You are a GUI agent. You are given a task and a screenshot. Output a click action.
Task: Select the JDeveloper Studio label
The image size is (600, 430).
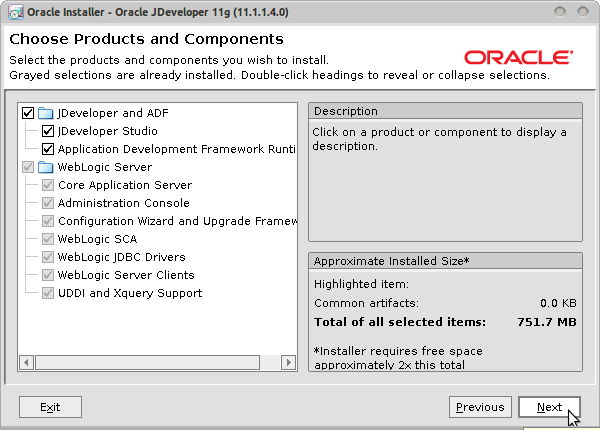click(x=108, y=131)
